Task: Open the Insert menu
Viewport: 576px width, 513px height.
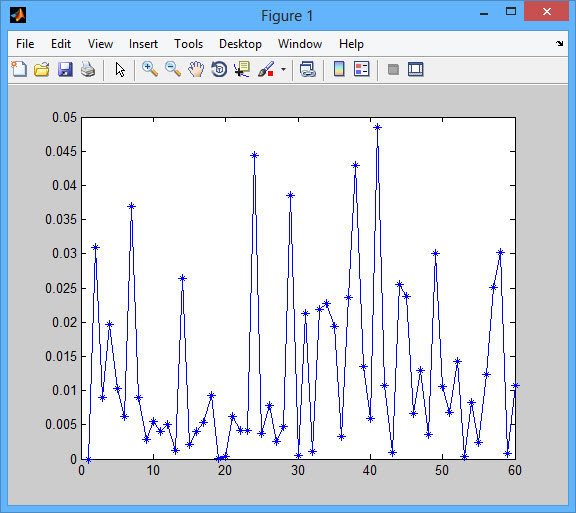Action: pos(143,44)
